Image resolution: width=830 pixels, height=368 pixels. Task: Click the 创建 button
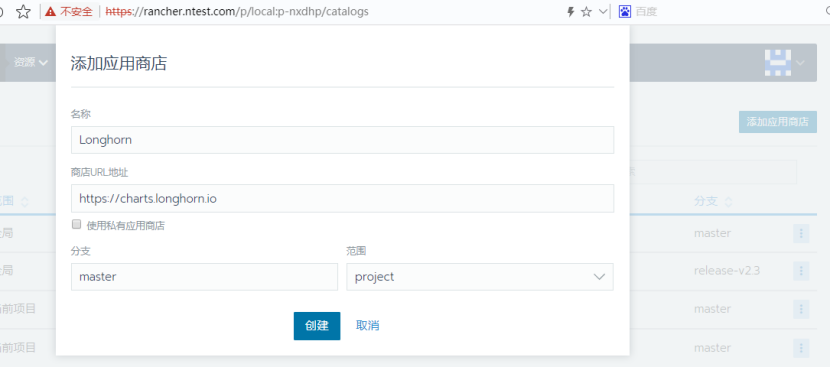[317, 326]
